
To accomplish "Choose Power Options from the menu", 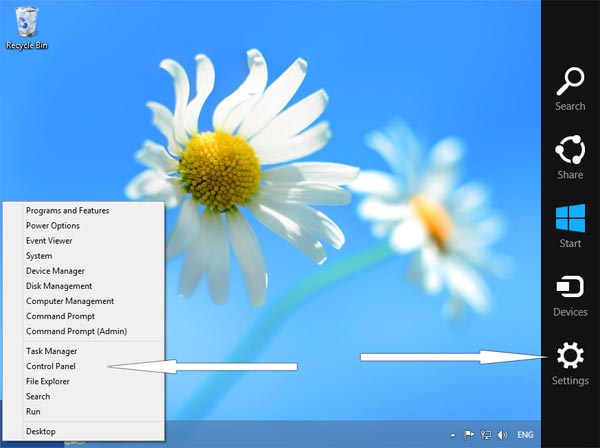I will 52,226.
